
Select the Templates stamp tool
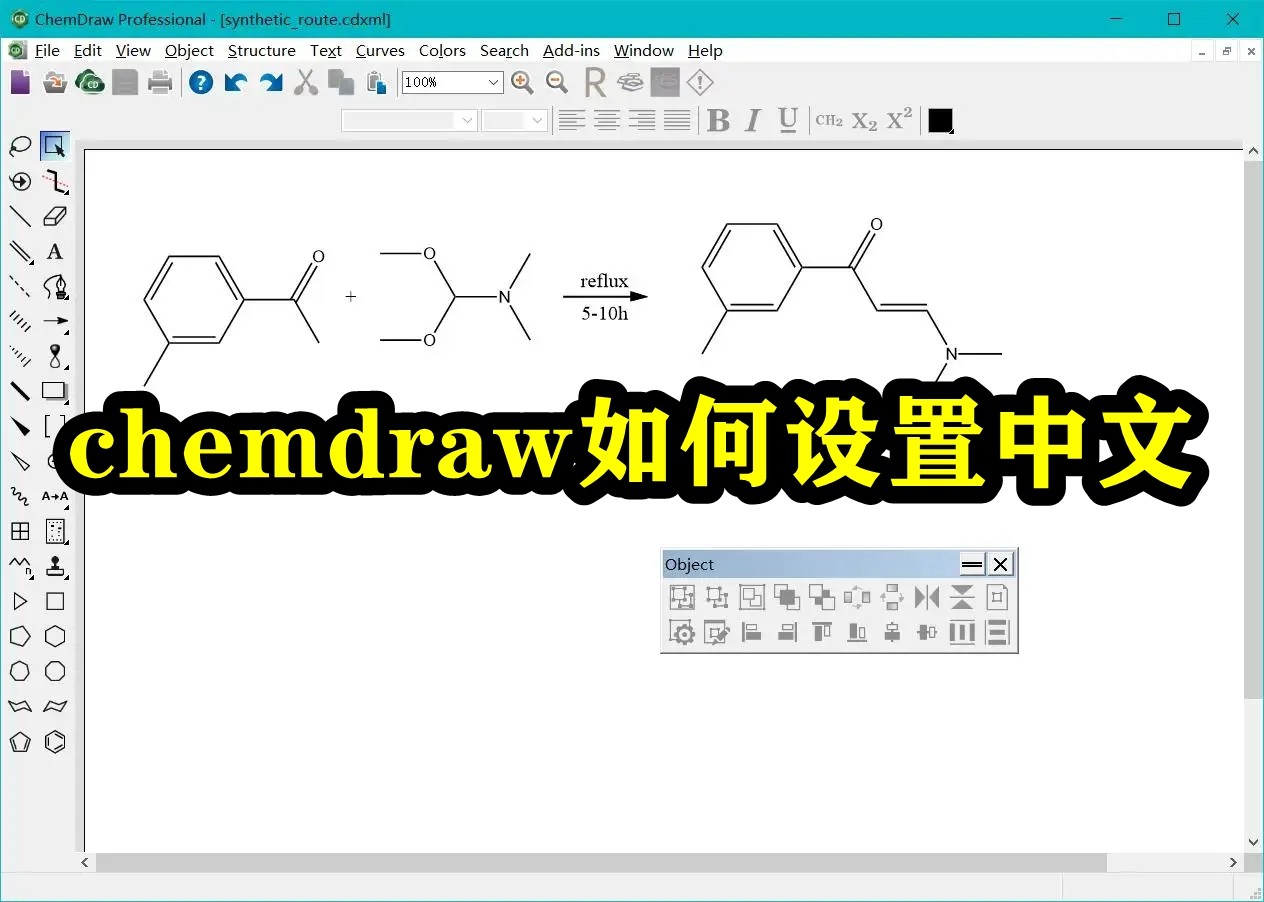click(x=55, y=566)
